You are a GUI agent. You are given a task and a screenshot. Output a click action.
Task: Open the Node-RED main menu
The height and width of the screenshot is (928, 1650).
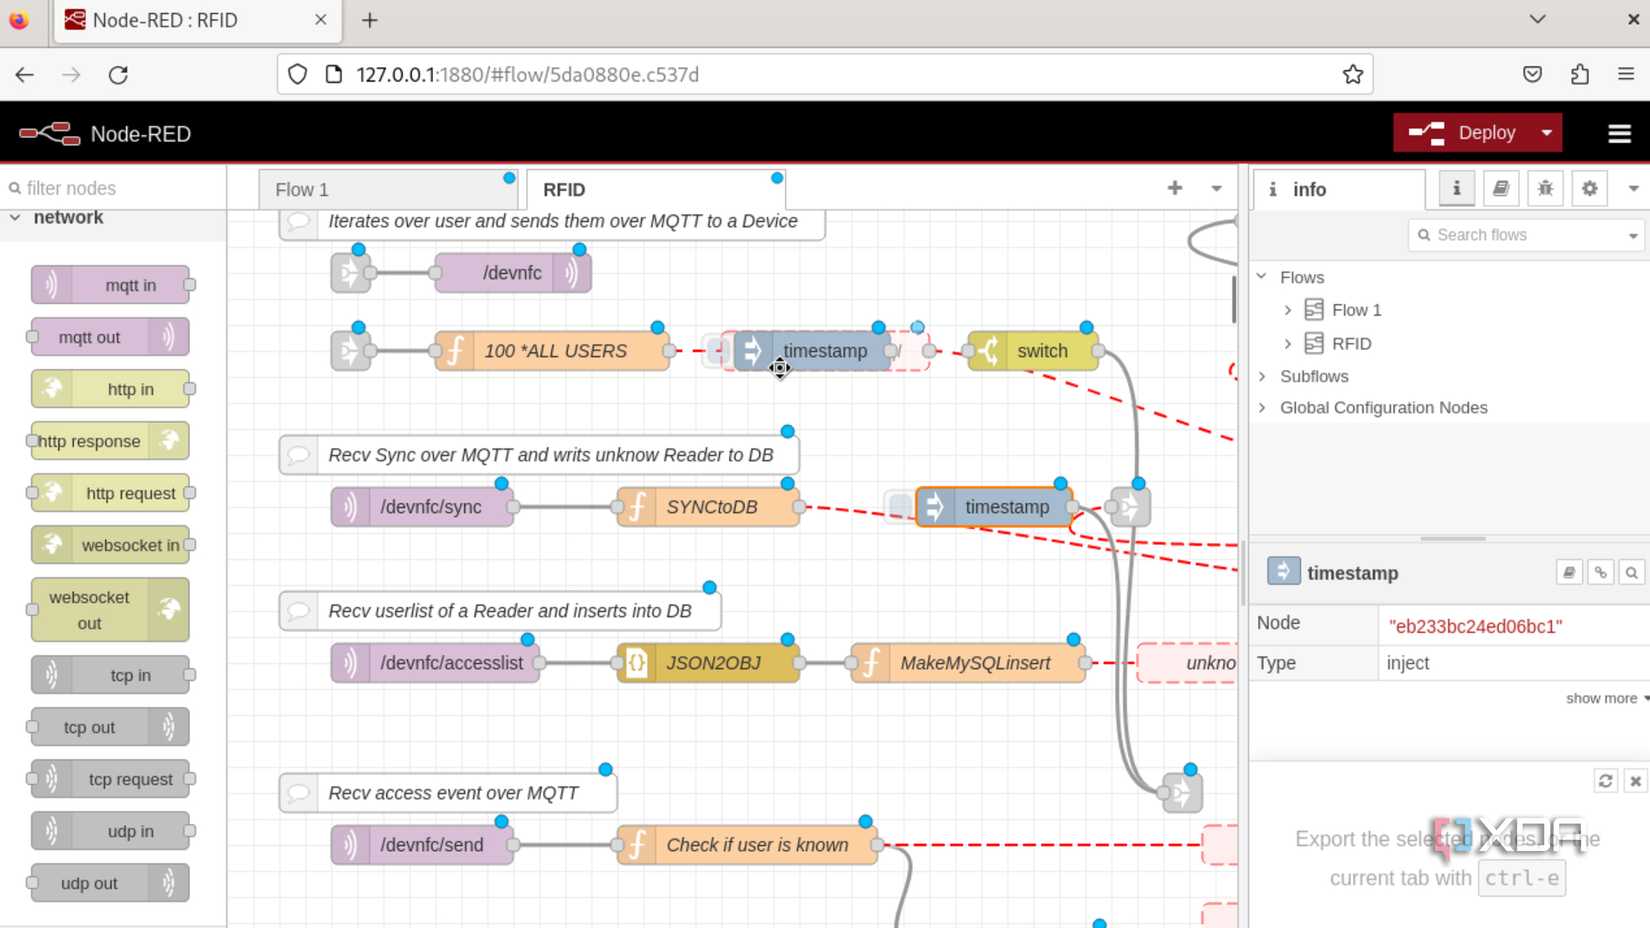(x=1620, y=132)
